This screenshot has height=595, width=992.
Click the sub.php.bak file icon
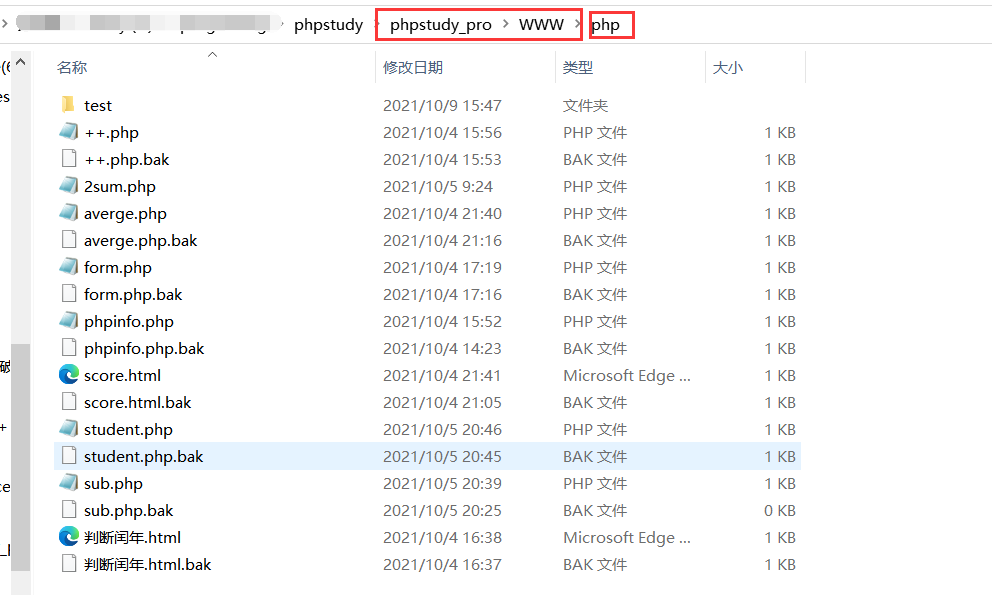click(68, 510)
